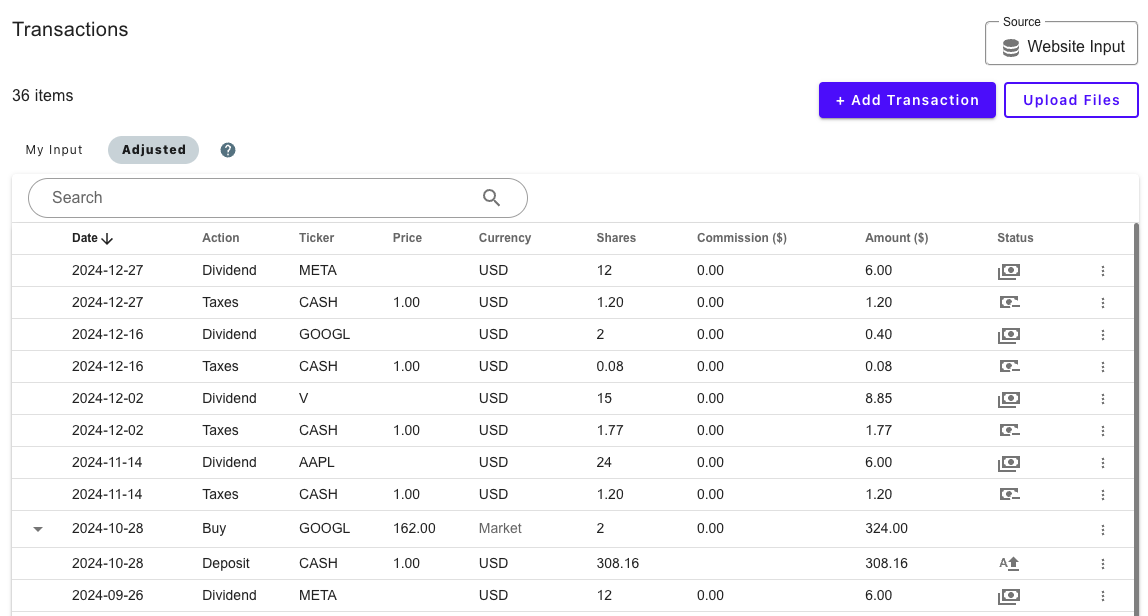Screen dimensions: 1148x616
Task: Click the help question mark icon
Action: coord(228,150)
